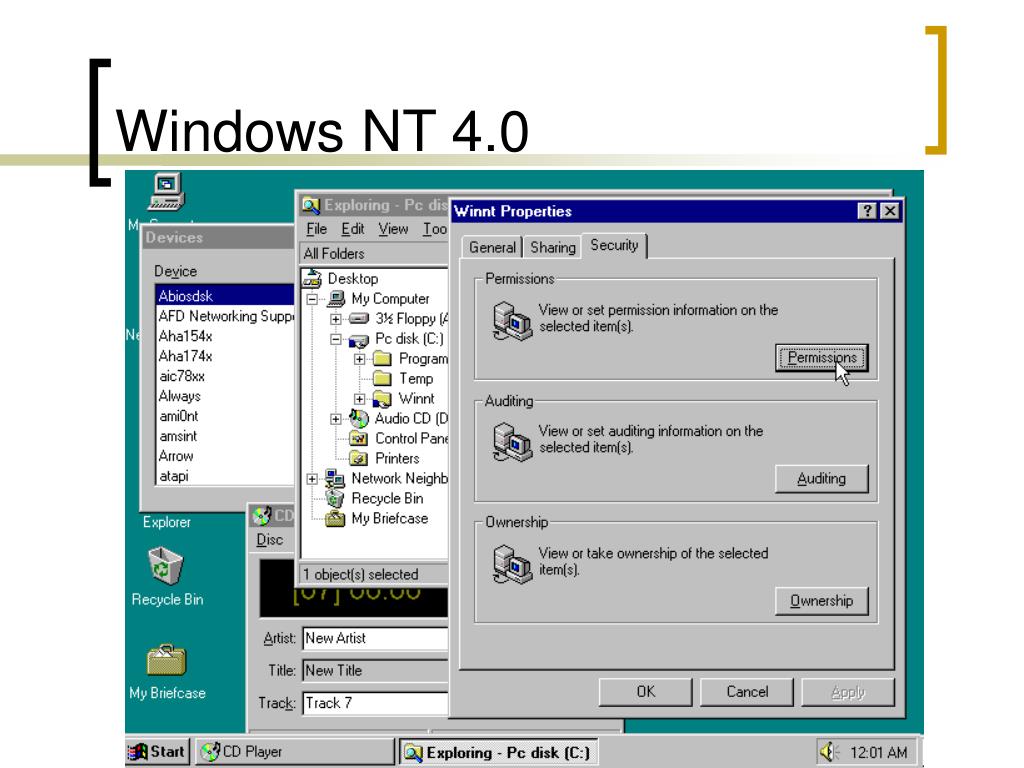This screenshot has width=1024, height=768.
Task: Select the Temp folder icon
Action: coord(382,379)
